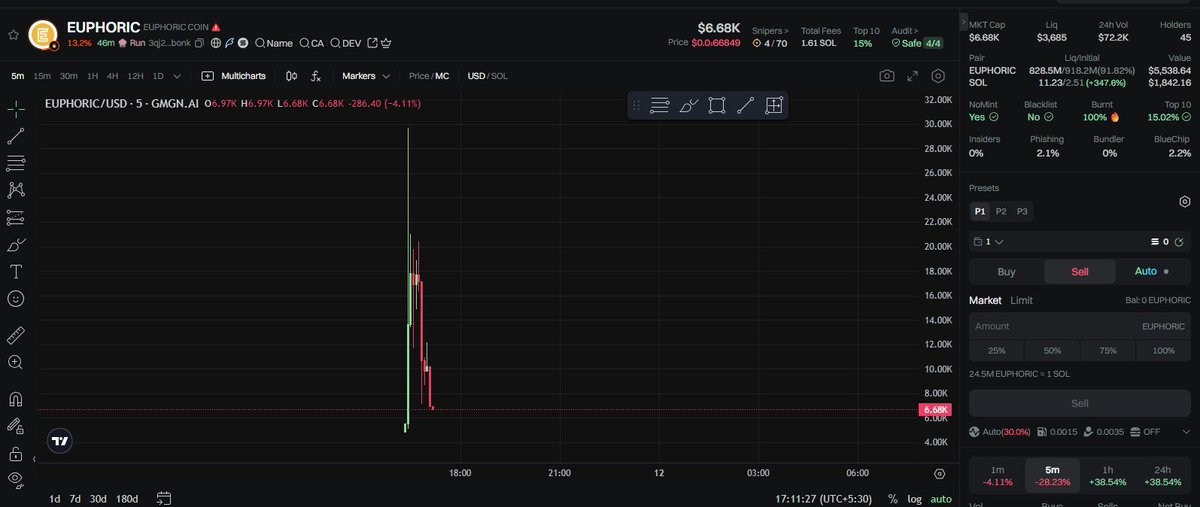Star EUPHORIC as a favorite
The width and height of the screenshot is (1200, 507).
(13, 35)
